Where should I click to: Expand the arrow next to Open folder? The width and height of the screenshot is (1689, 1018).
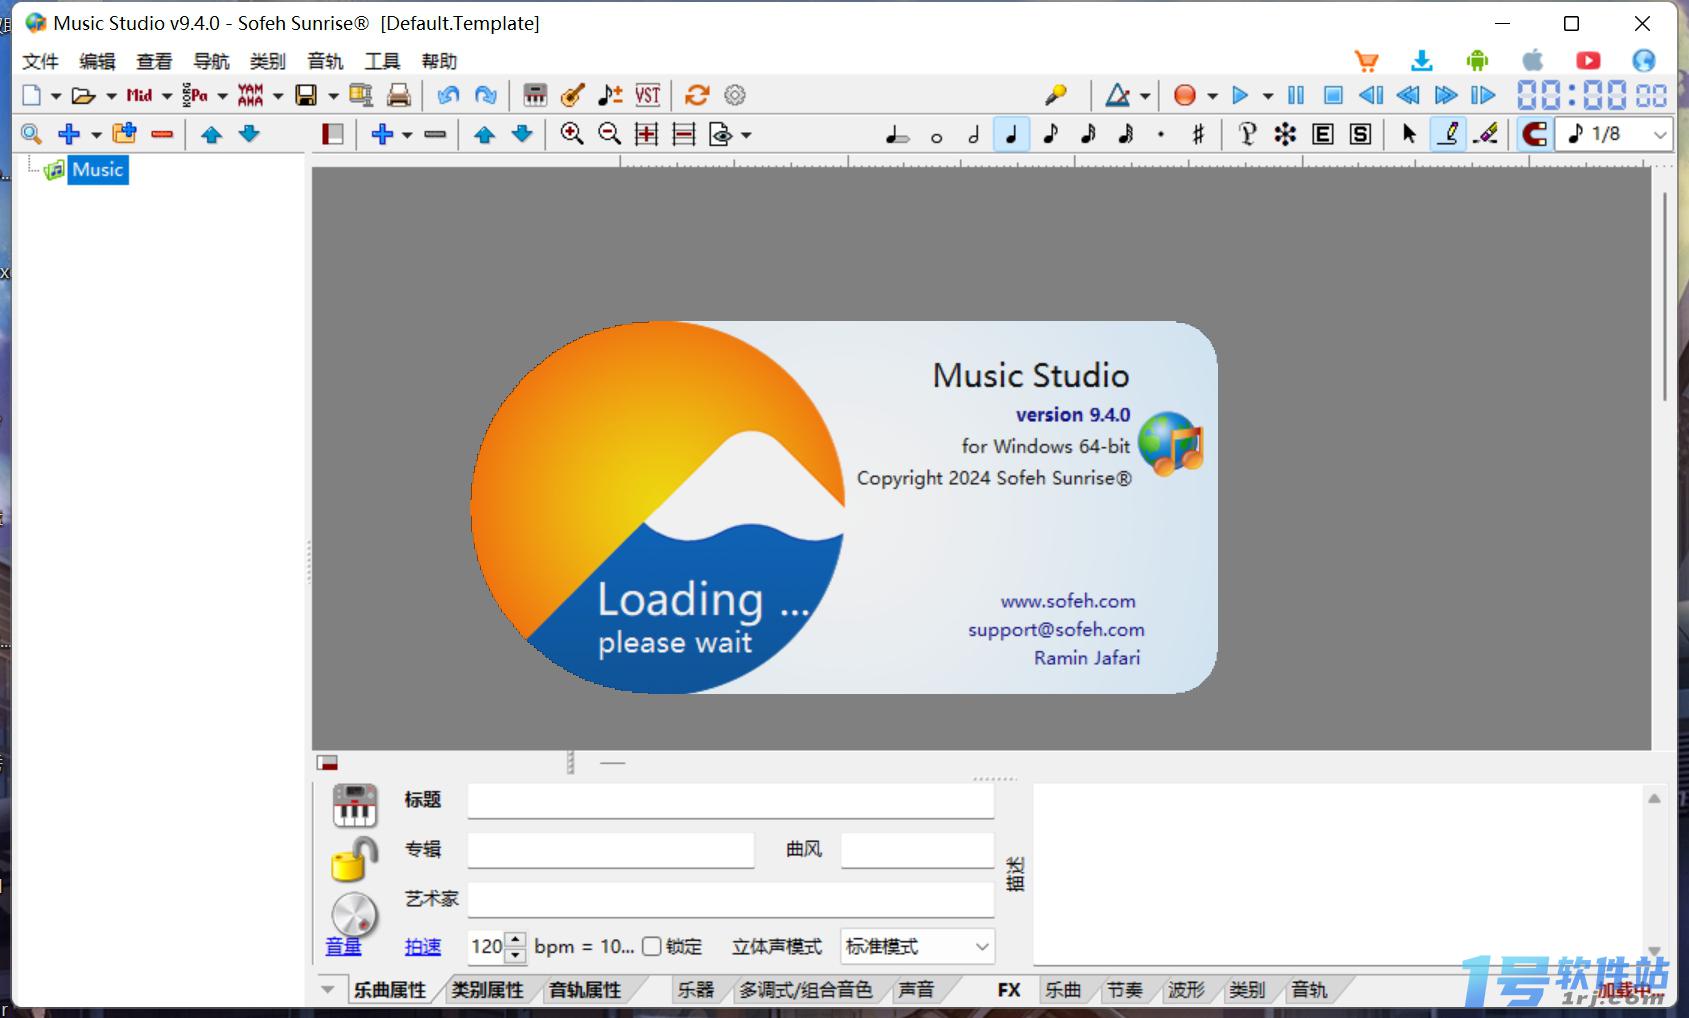tap(111, 96)
